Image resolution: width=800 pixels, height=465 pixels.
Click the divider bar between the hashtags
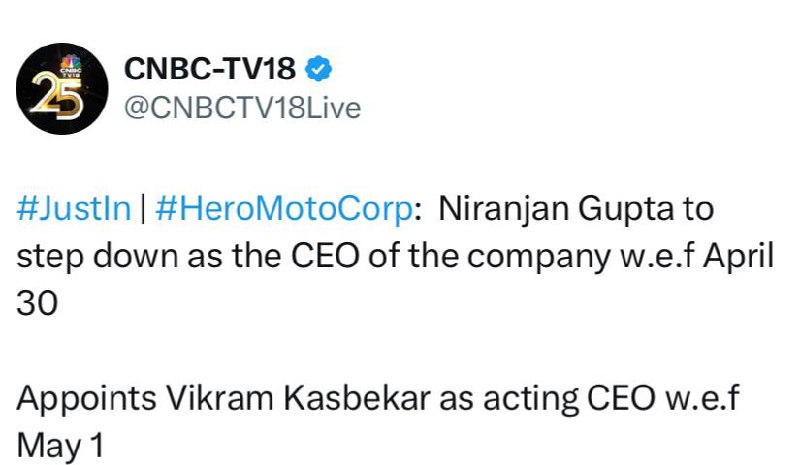143,209
